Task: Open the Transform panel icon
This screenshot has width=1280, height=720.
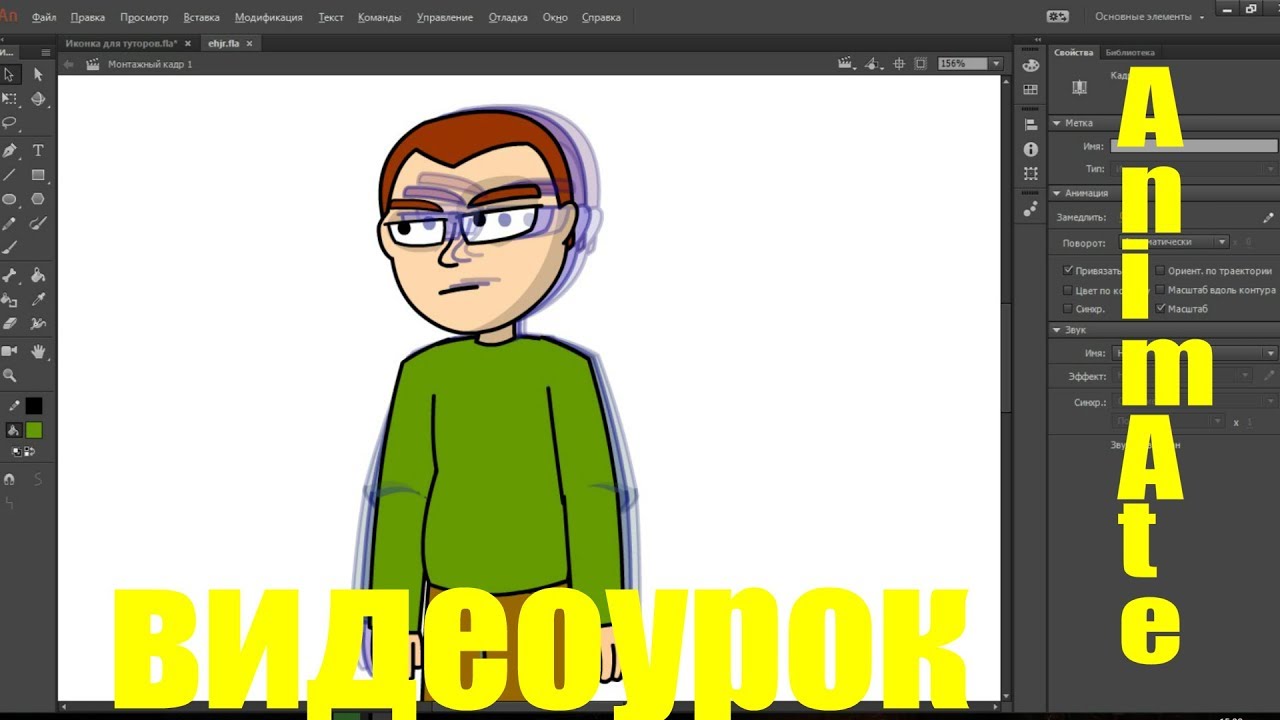Action: pyautogui.click(x=1031, y=174)
